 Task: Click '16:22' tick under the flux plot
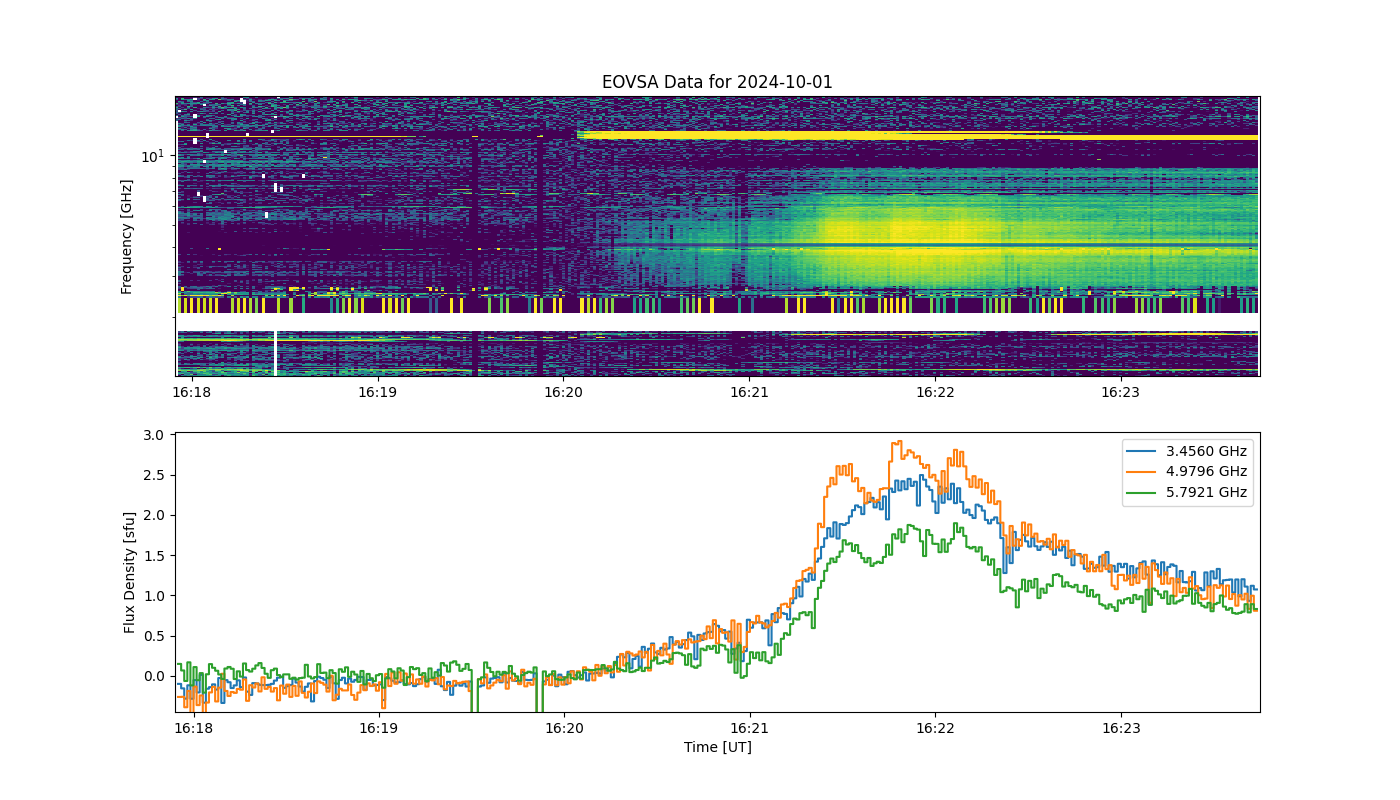click(x=935, y=729)
